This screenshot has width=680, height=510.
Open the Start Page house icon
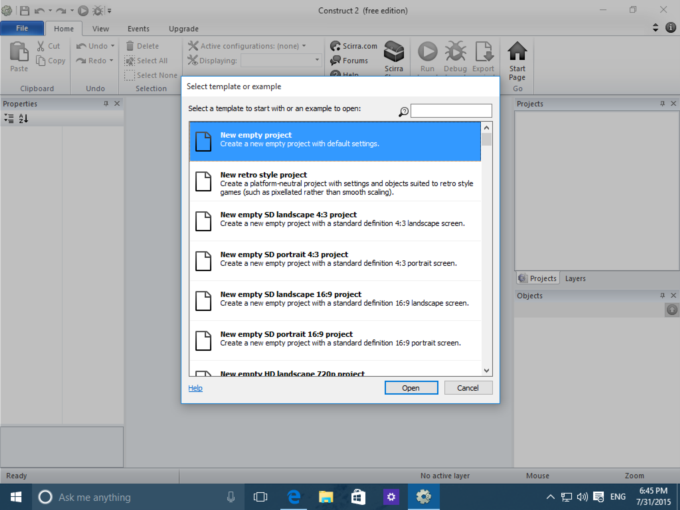pyautogui.click(x=517, y=52)
